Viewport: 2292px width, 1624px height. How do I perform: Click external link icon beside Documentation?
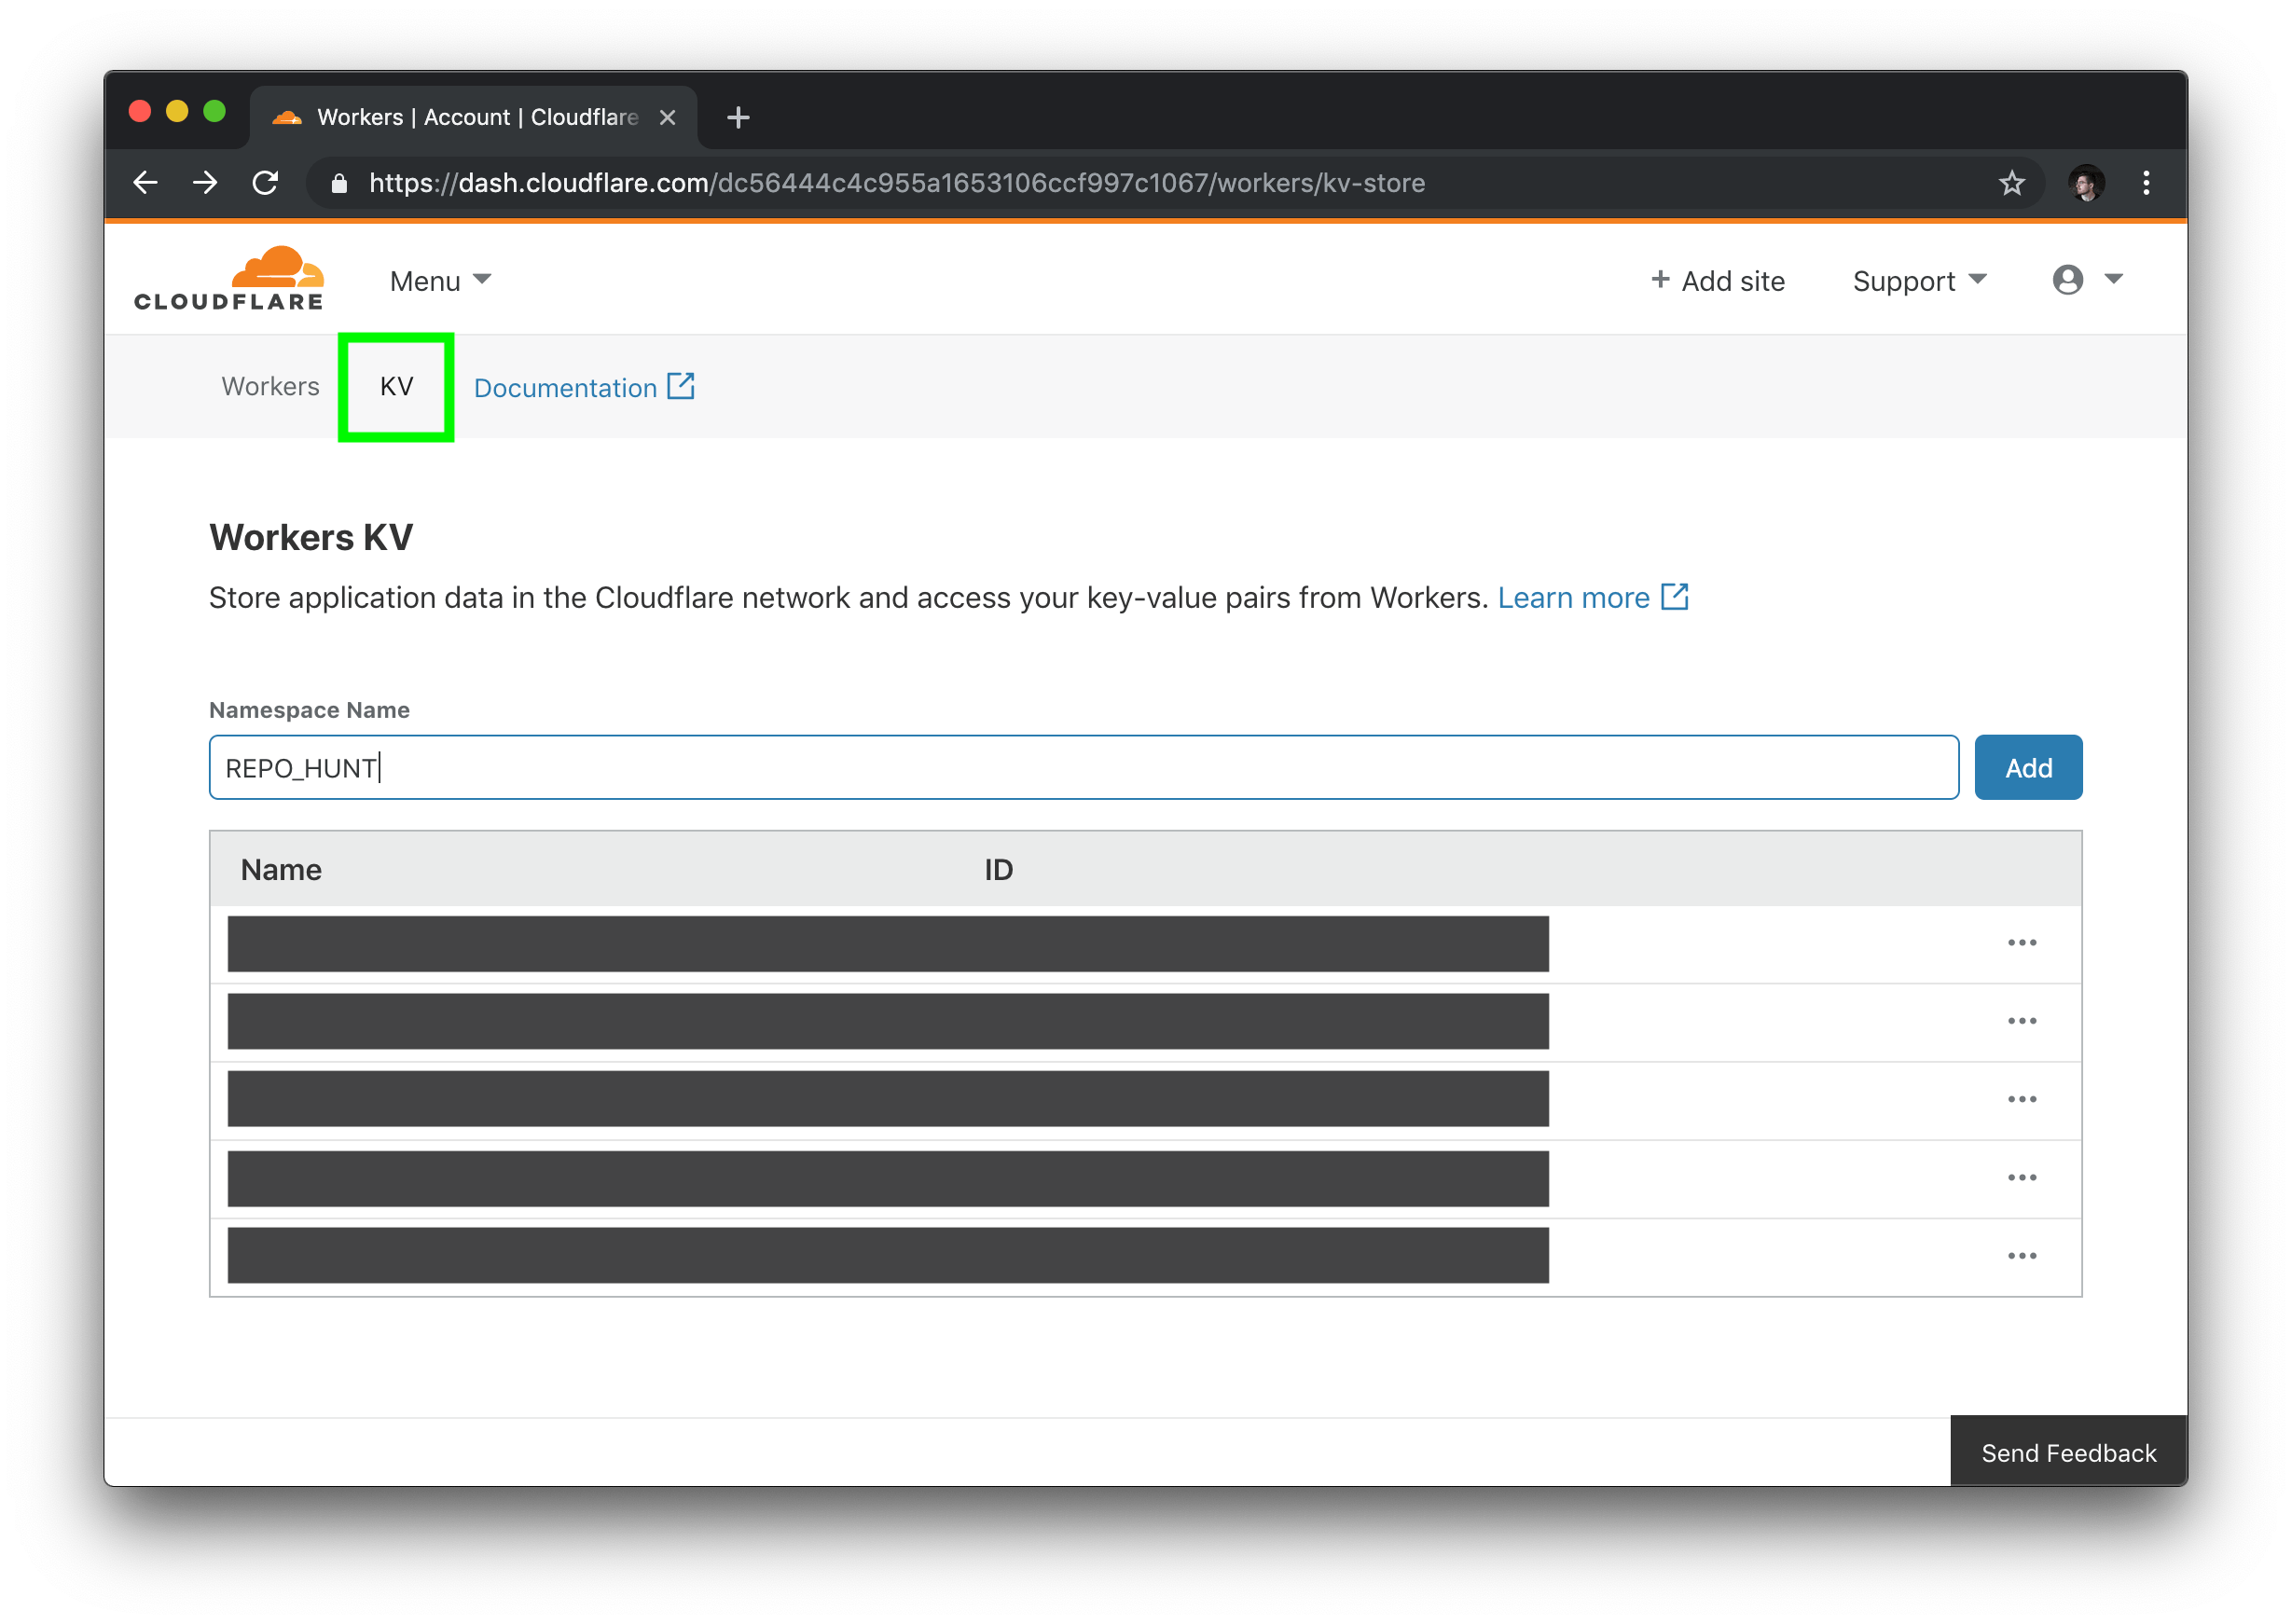pyautogui.click(x=681, y=386)
